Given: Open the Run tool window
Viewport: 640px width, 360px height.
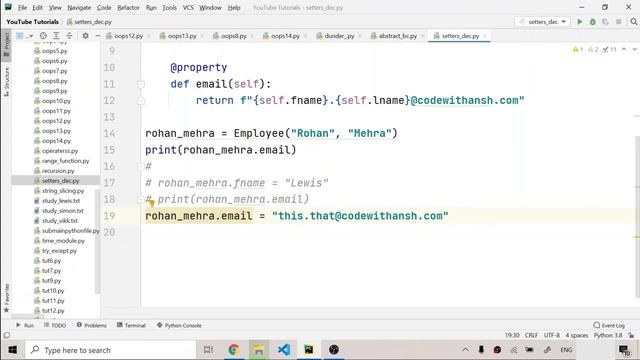Looking at the screenshot, I should [25, 325].
